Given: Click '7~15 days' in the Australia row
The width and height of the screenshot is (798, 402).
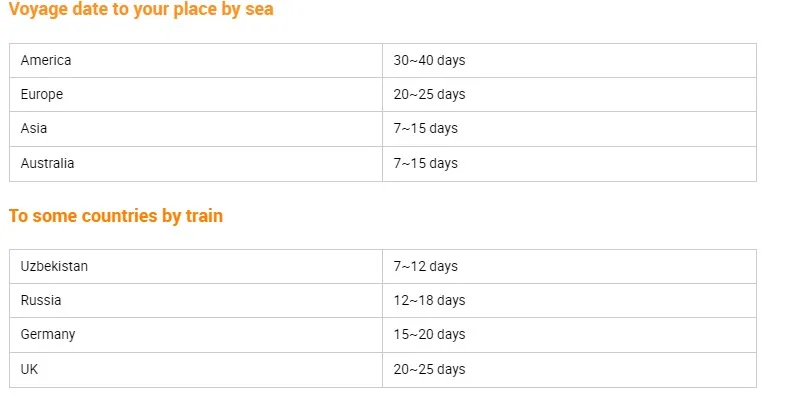Looking at the screenshot, I should coord(425,163).
